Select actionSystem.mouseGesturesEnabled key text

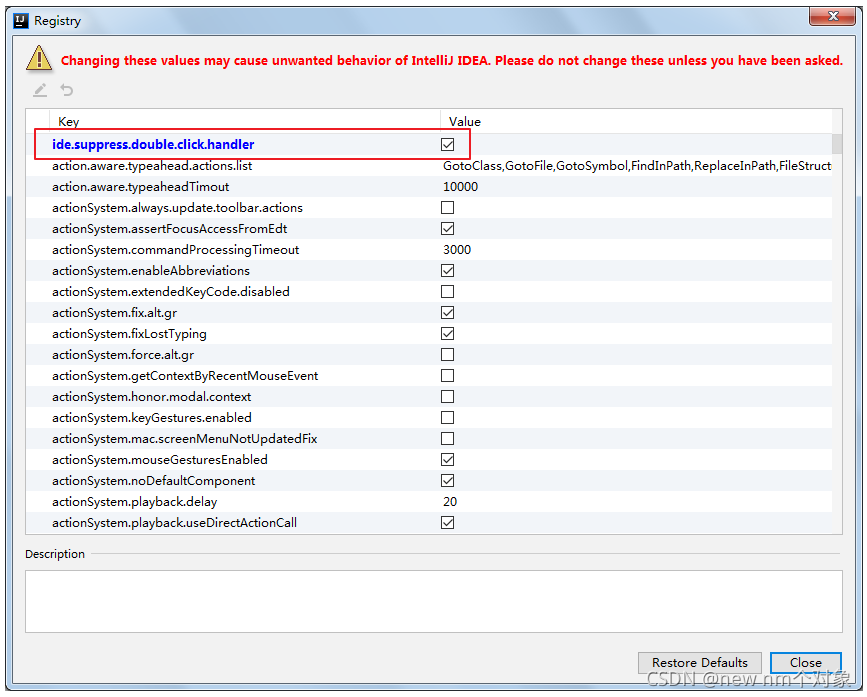click(x=160, y=460)
